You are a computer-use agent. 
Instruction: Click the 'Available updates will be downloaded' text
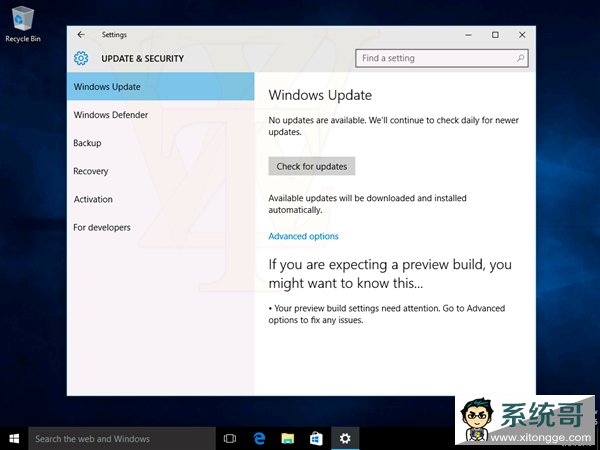(367, 204)
